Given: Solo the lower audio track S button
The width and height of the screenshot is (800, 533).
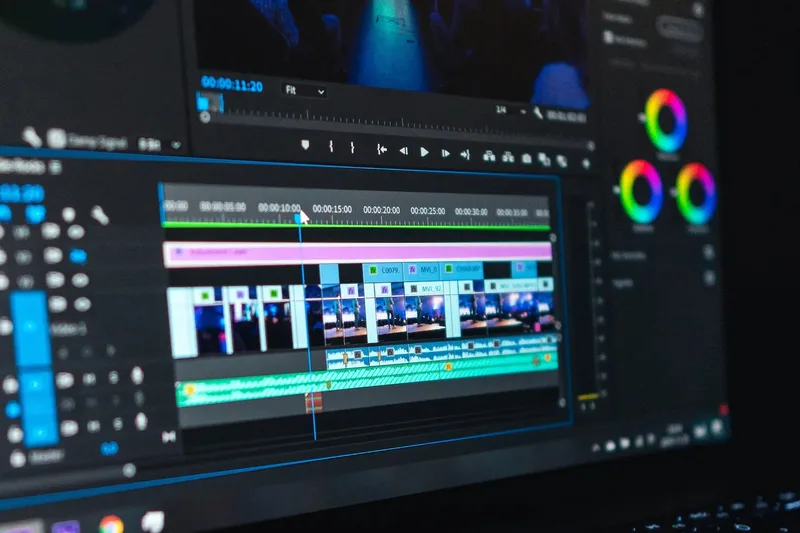Looking at the screenshot, I should click(x=117, y=424).
